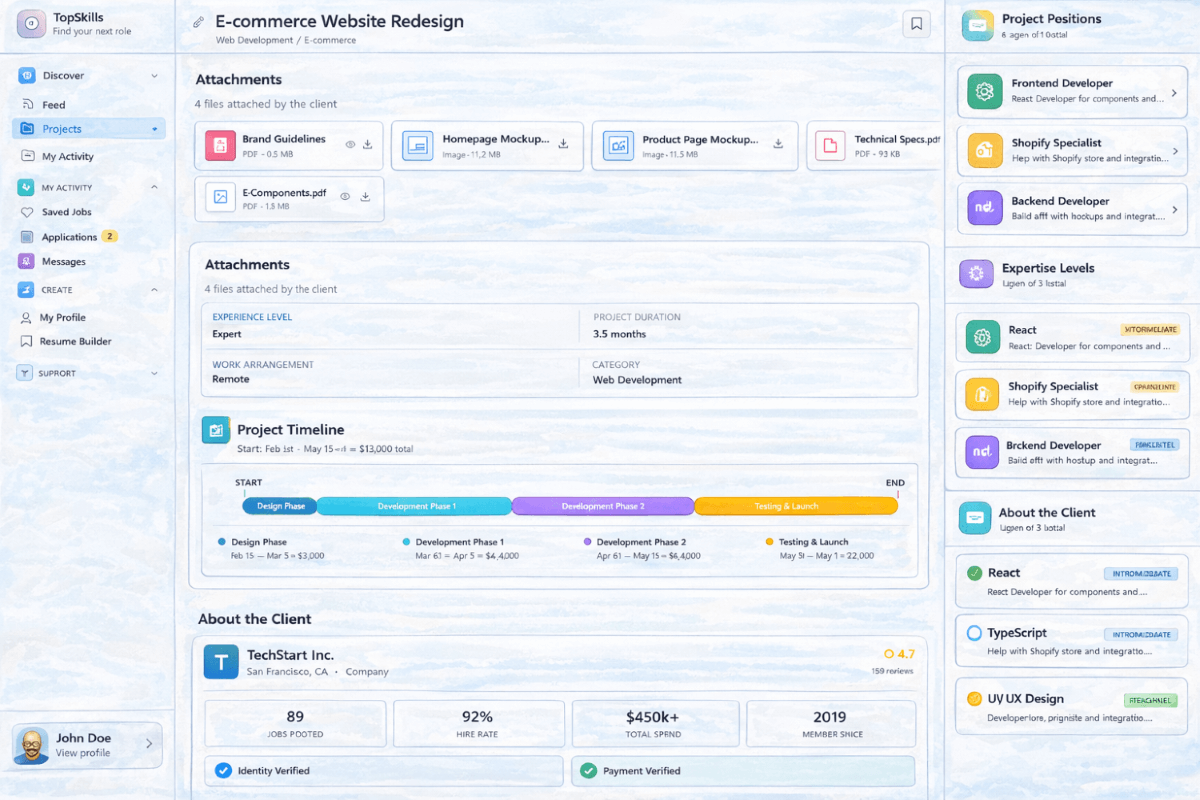Bookmark the E-commerce Website Redesign project
The width and height of the screenshot is (1200, 800).
pos(916,23)
